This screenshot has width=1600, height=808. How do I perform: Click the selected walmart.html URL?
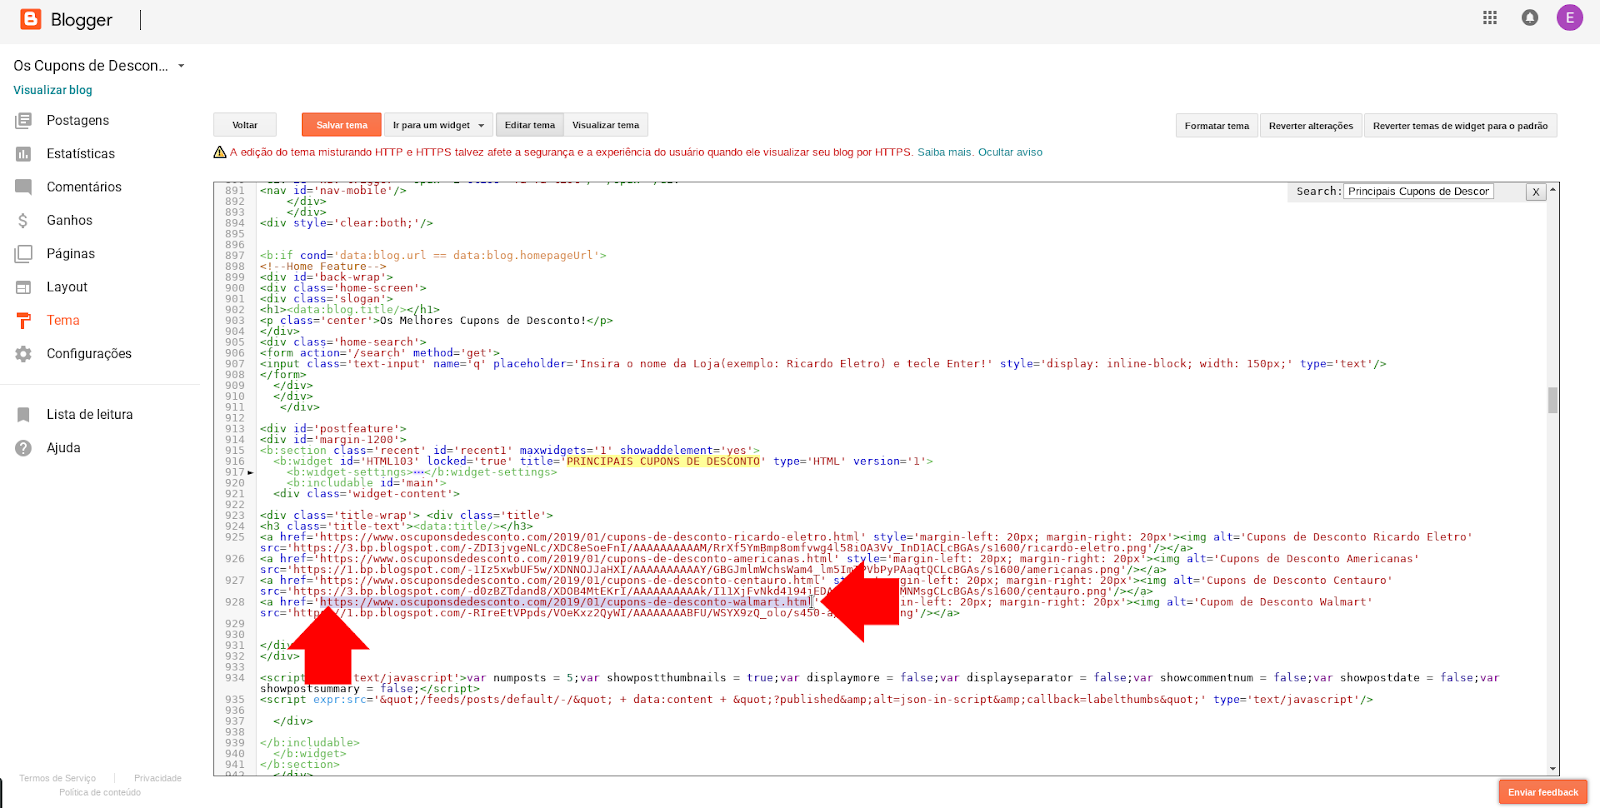(x=566, y=602)
